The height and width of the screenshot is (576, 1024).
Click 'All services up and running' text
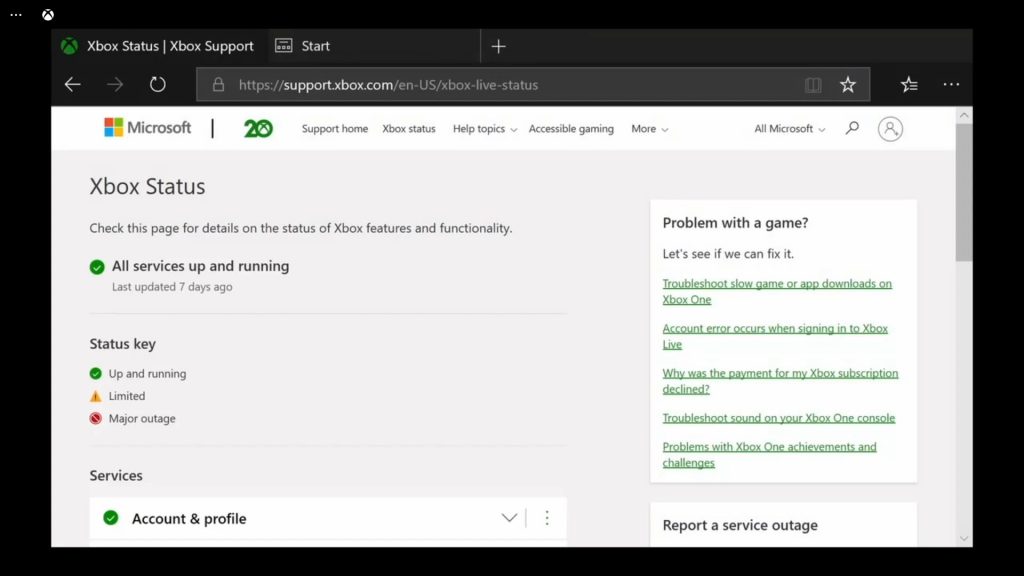[x=200, y=266]
